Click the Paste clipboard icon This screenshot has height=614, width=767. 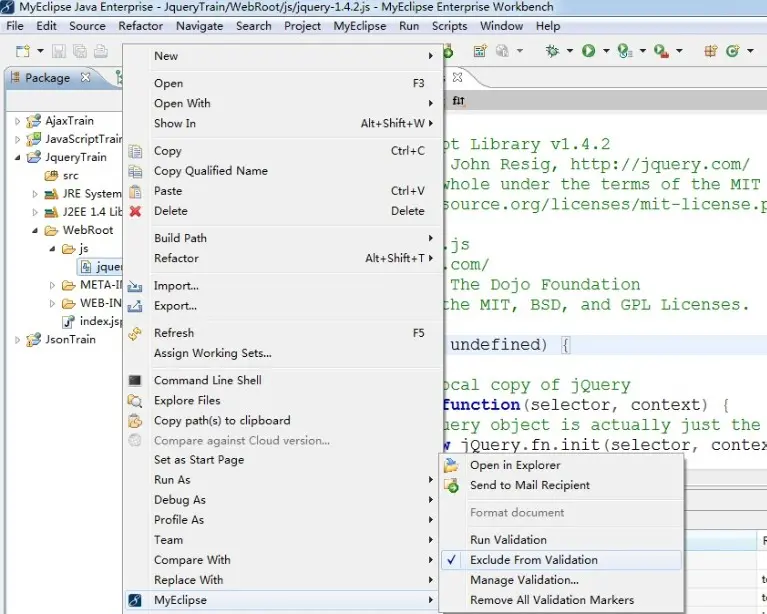tap(135, 191)
